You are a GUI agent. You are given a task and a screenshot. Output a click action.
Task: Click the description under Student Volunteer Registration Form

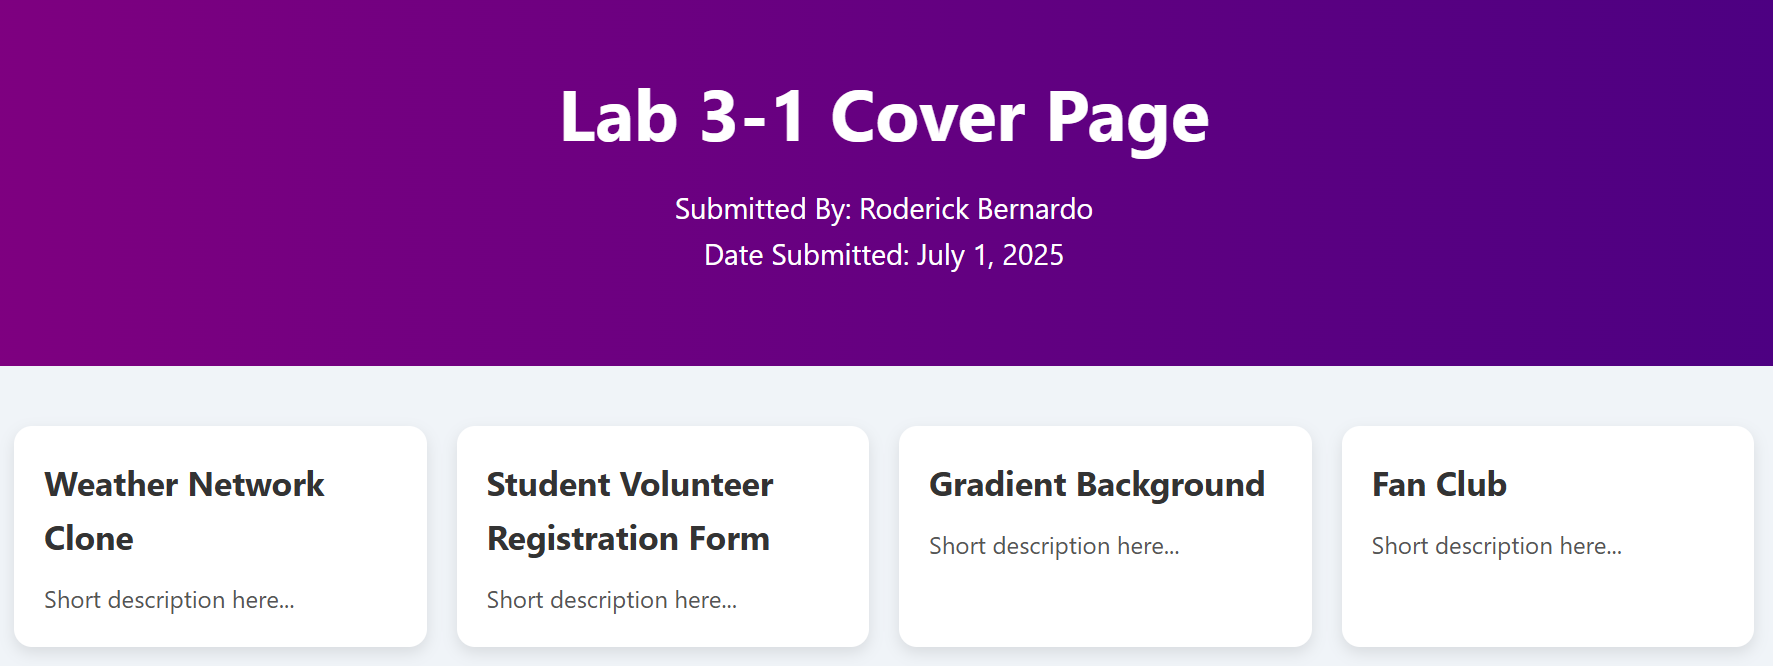(x=612, y=600)
